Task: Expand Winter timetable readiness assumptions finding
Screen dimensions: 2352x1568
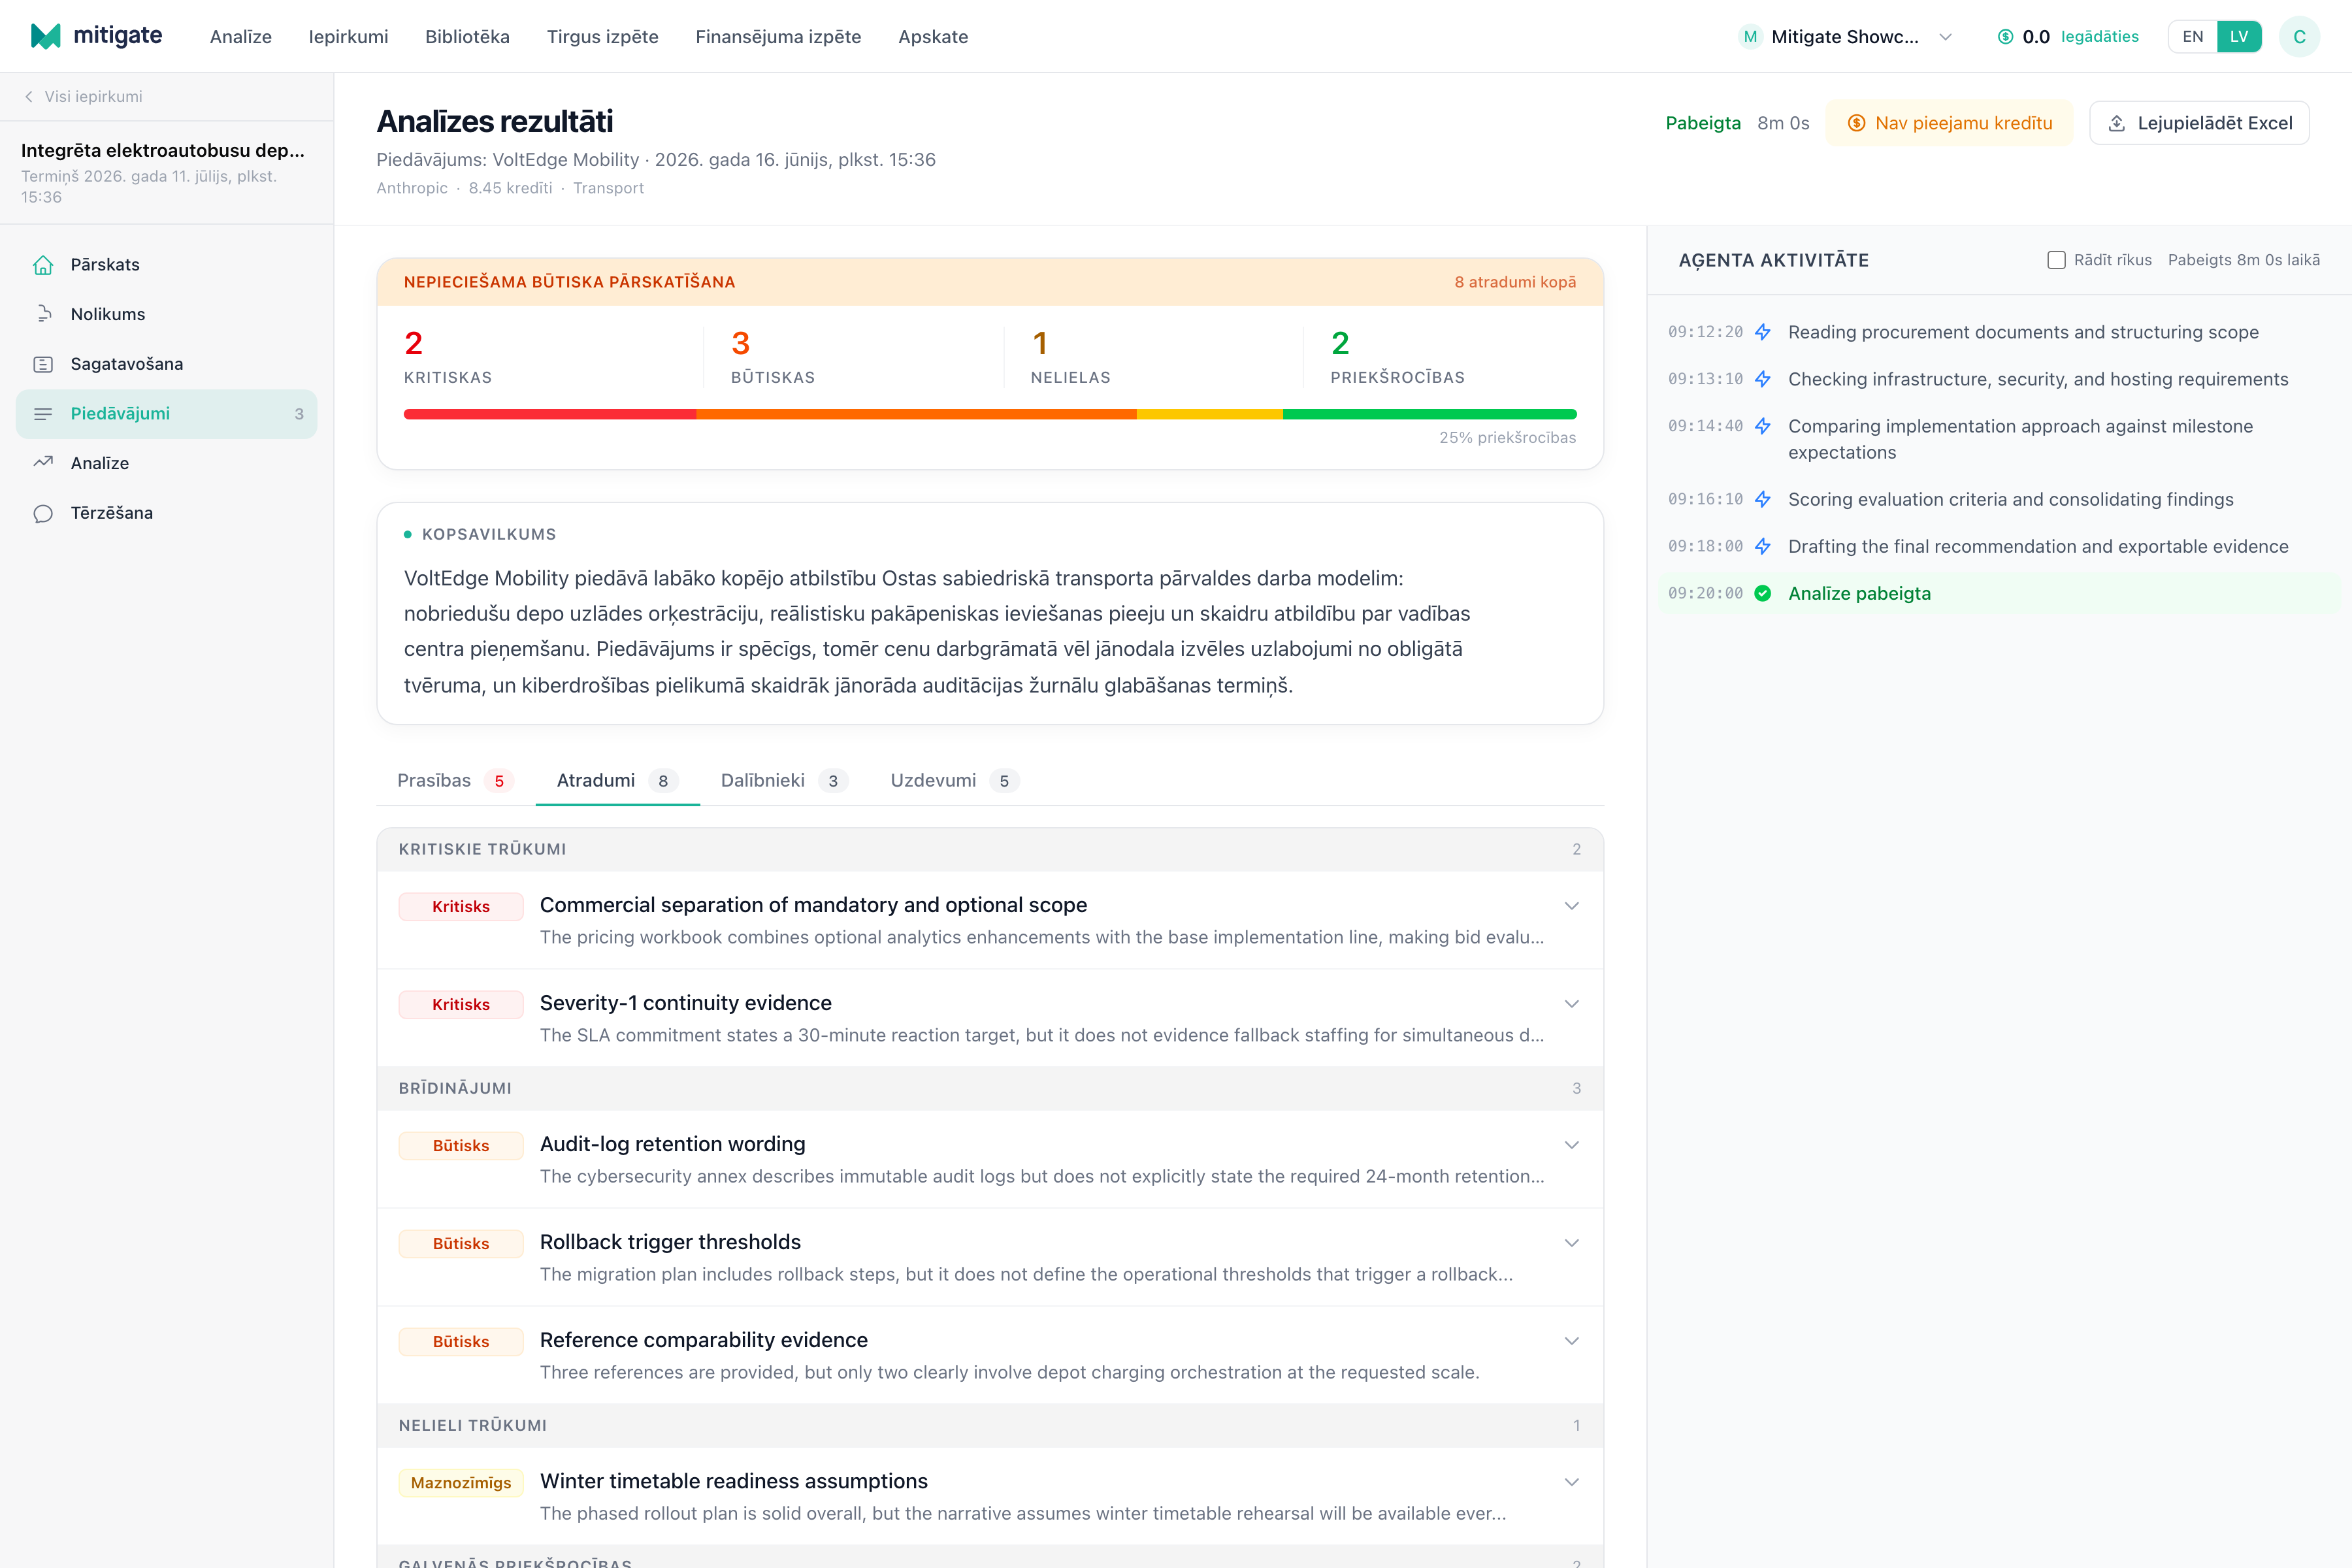Action: pyautogui.click(x=1571, y=1482)
